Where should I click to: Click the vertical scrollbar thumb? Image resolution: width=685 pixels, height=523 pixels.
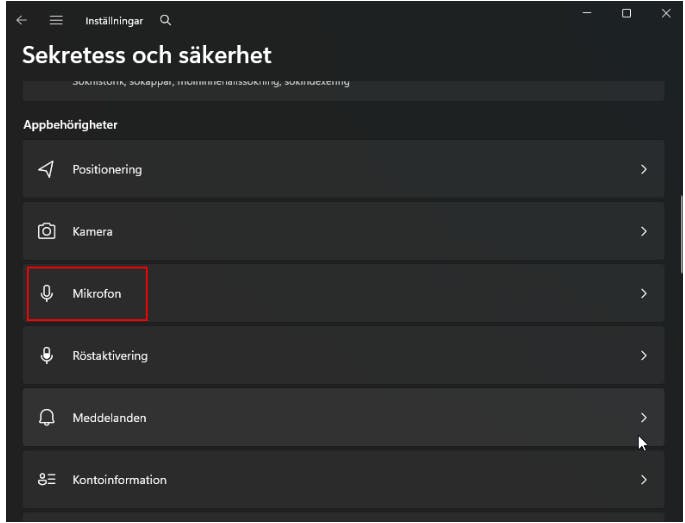681,228
